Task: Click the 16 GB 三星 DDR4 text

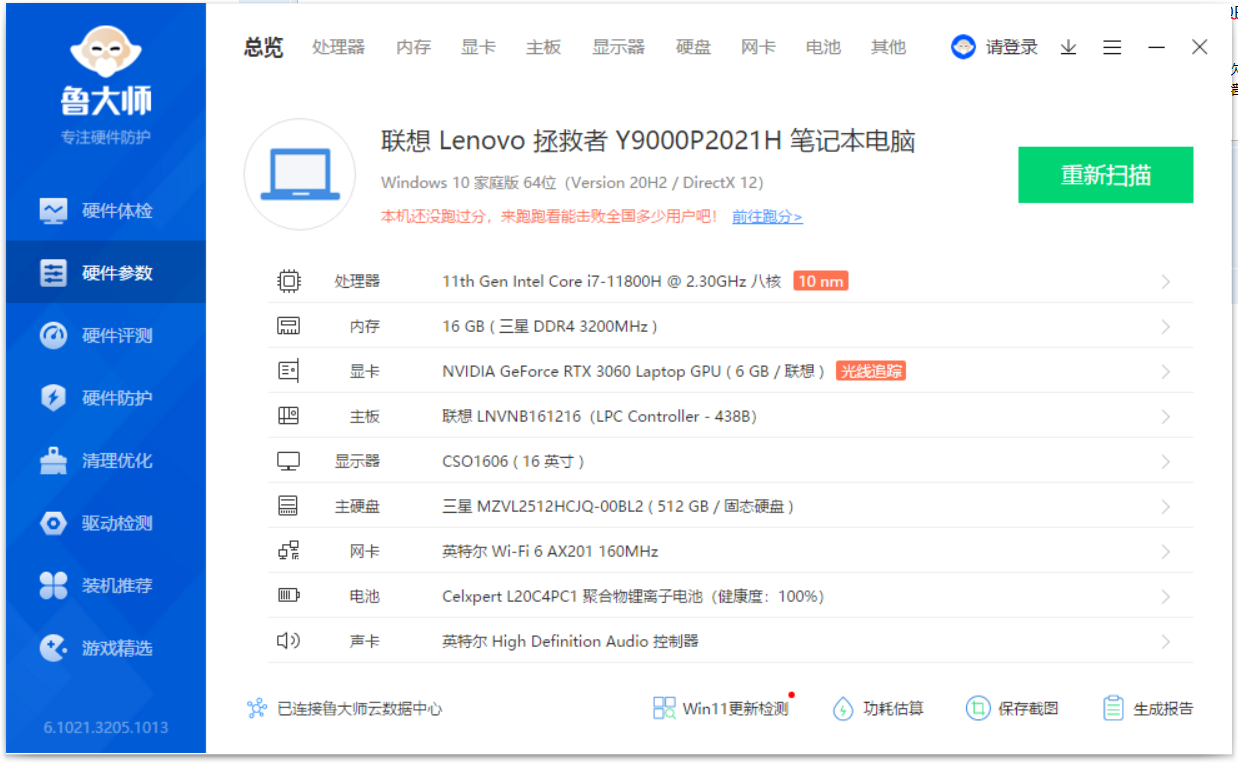Action: [550, 326]
